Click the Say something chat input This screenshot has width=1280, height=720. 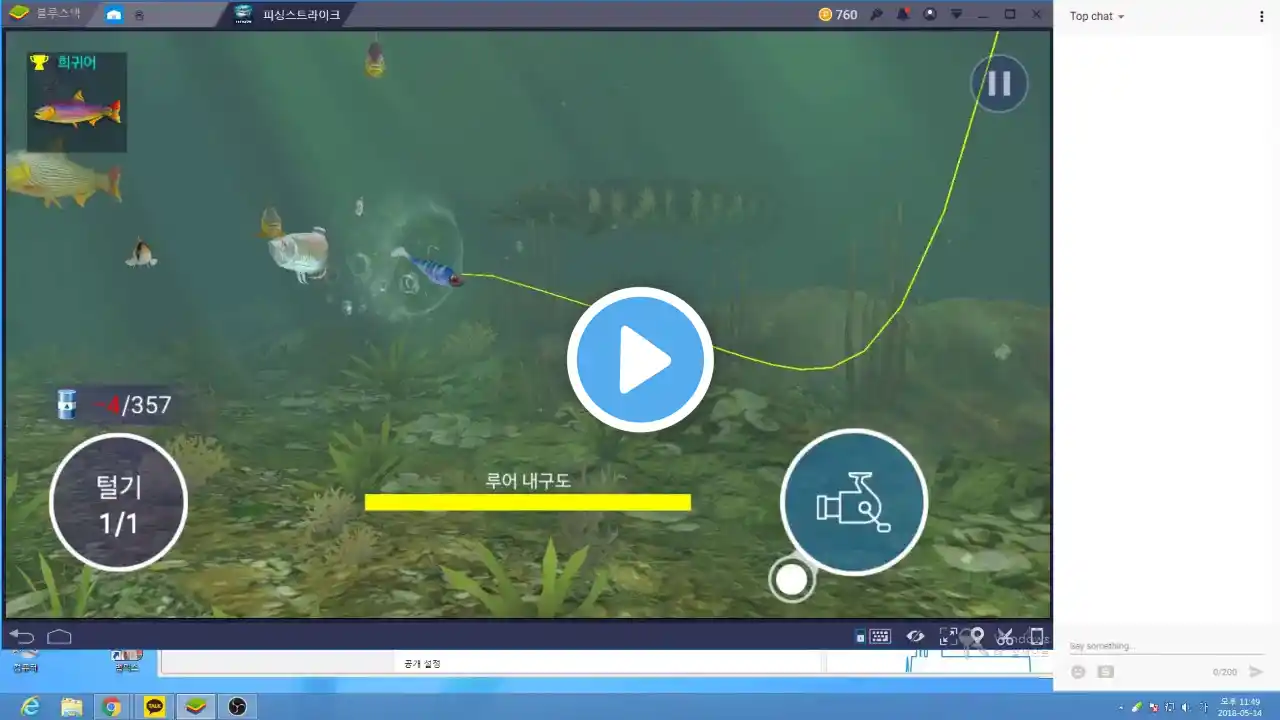pyautogui.click(x=1167, y=646)
